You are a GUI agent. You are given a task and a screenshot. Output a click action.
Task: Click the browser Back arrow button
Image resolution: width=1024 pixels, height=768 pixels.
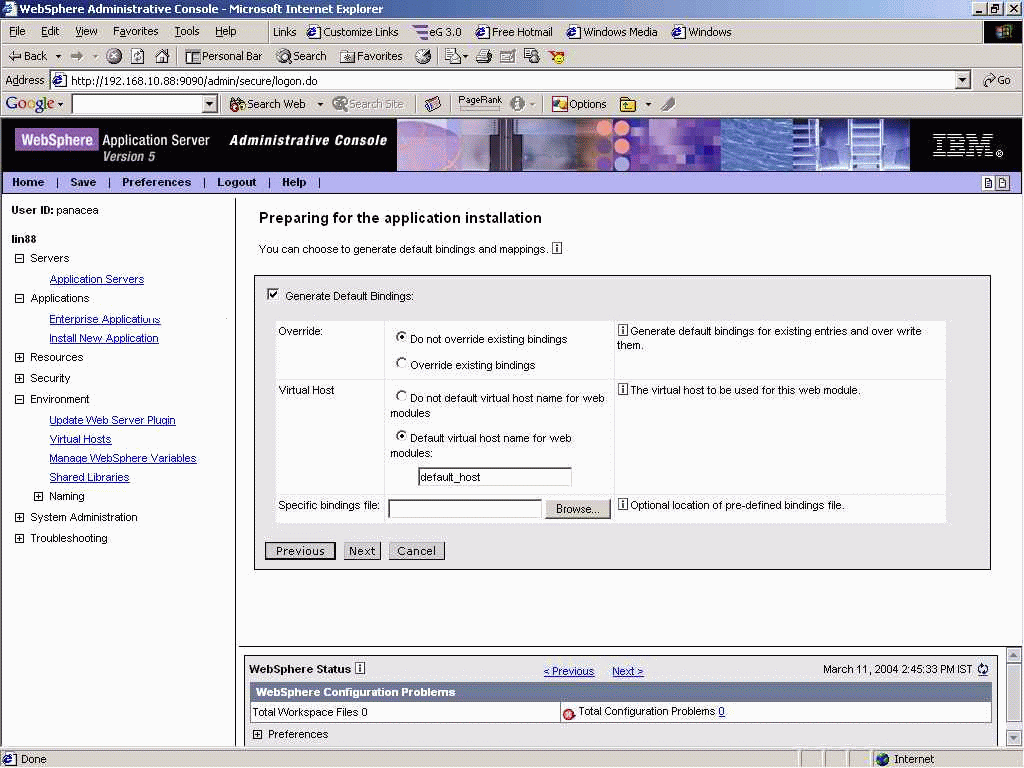[27, 56]
